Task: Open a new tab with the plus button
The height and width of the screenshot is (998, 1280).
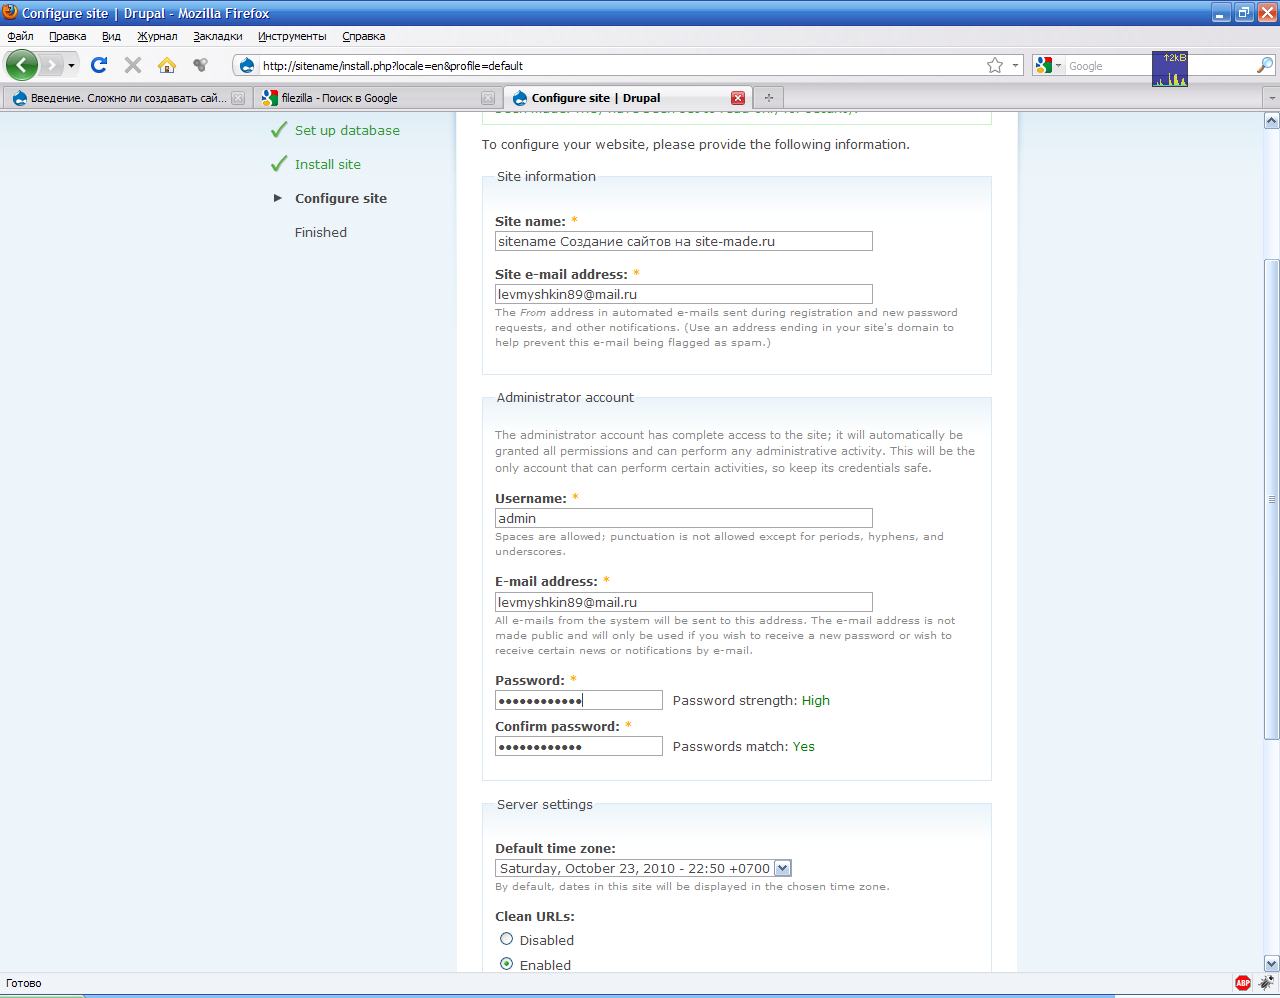Action: [768, 97]
